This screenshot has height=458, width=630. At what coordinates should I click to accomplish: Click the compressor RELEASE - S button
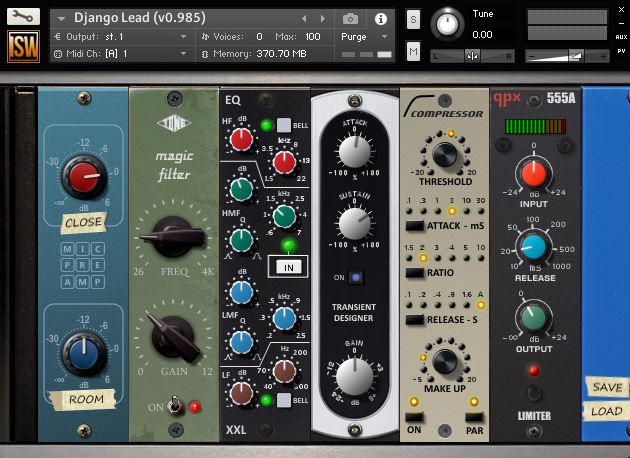pos(414,320)
